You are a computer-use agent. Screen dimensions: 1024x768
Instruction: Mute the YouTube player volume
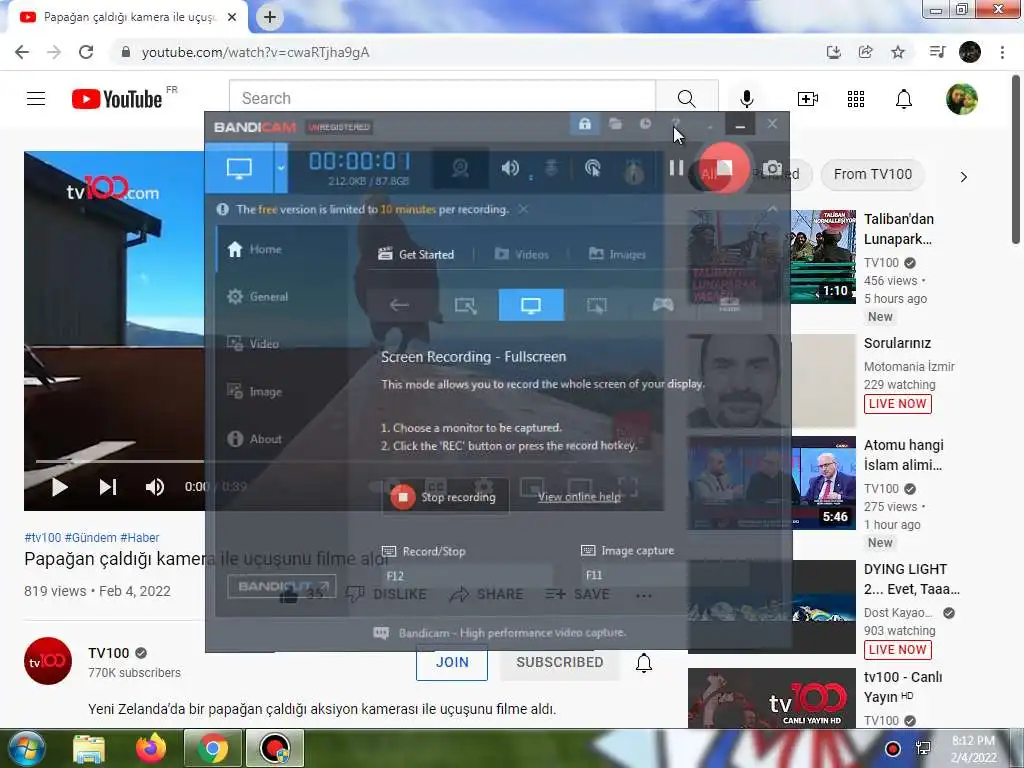[155, 487]
